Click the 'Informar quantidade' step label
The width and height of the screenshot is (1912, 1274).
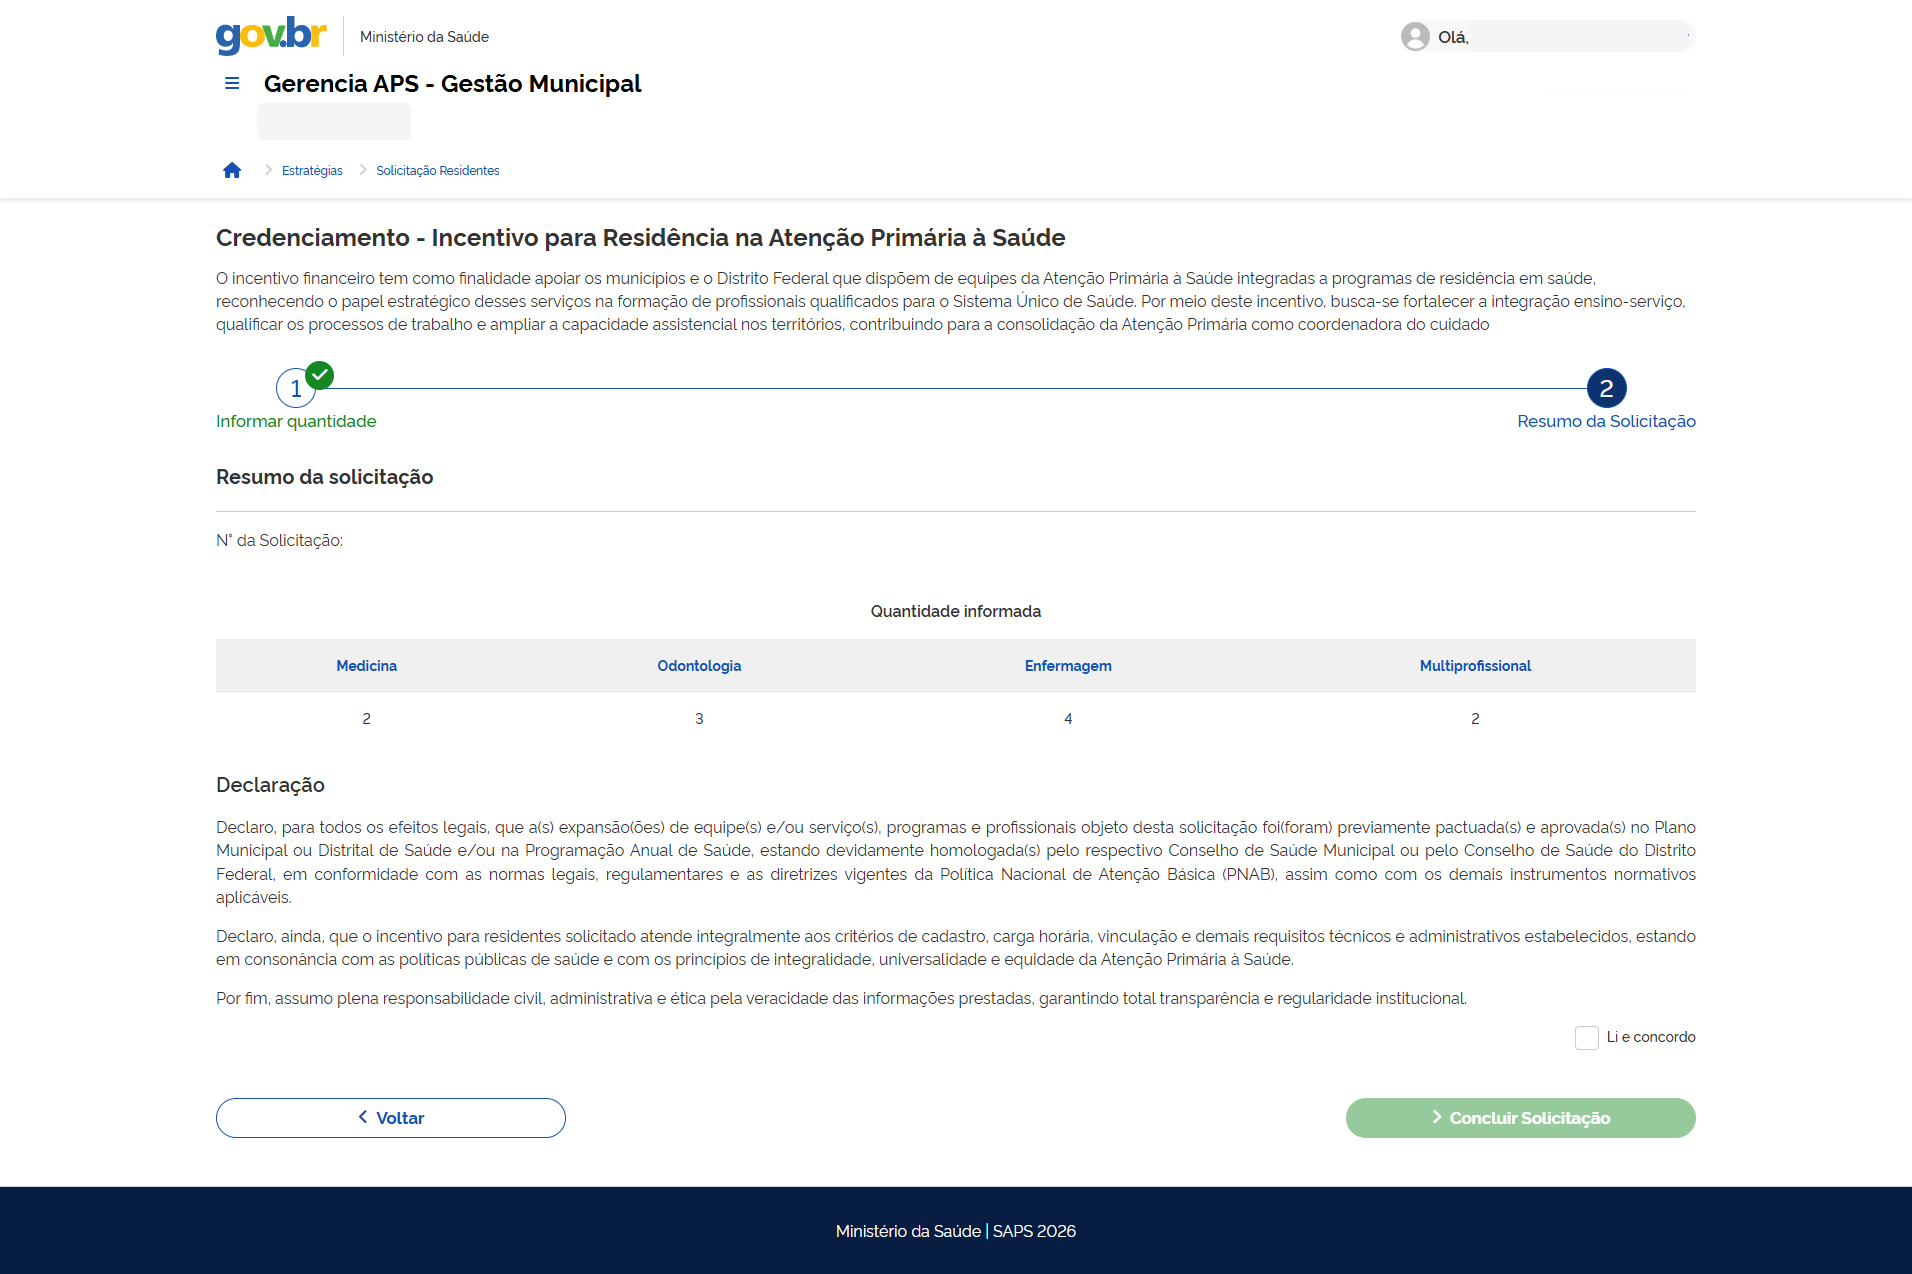click(296, 422)
